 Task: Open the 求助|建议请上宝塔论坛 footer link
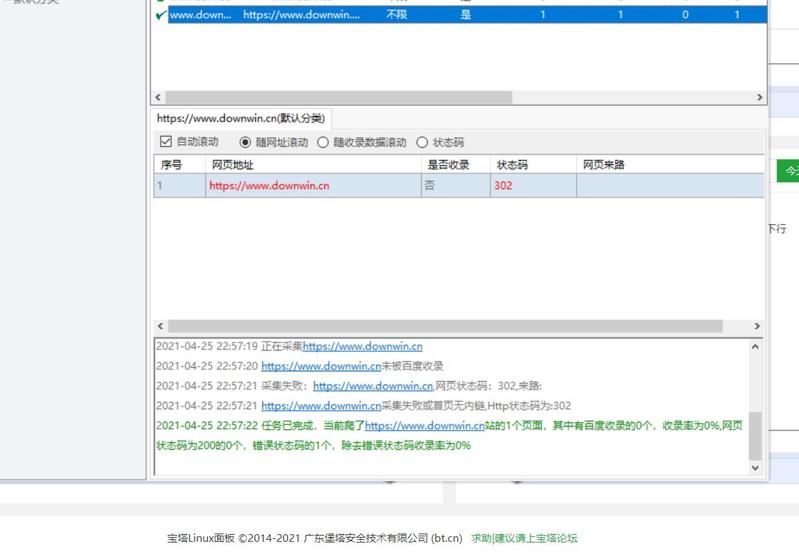tap(524, 538)
